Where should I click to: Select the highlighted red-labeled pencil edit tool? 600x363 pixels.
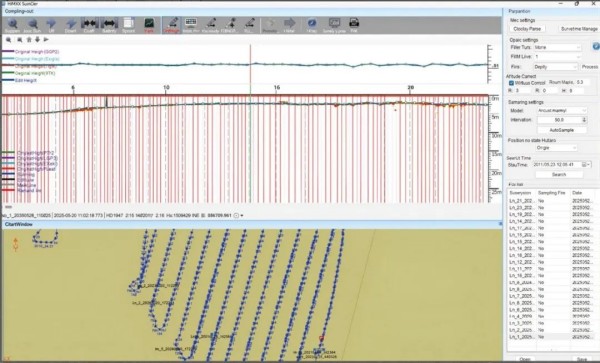point(173,24)
